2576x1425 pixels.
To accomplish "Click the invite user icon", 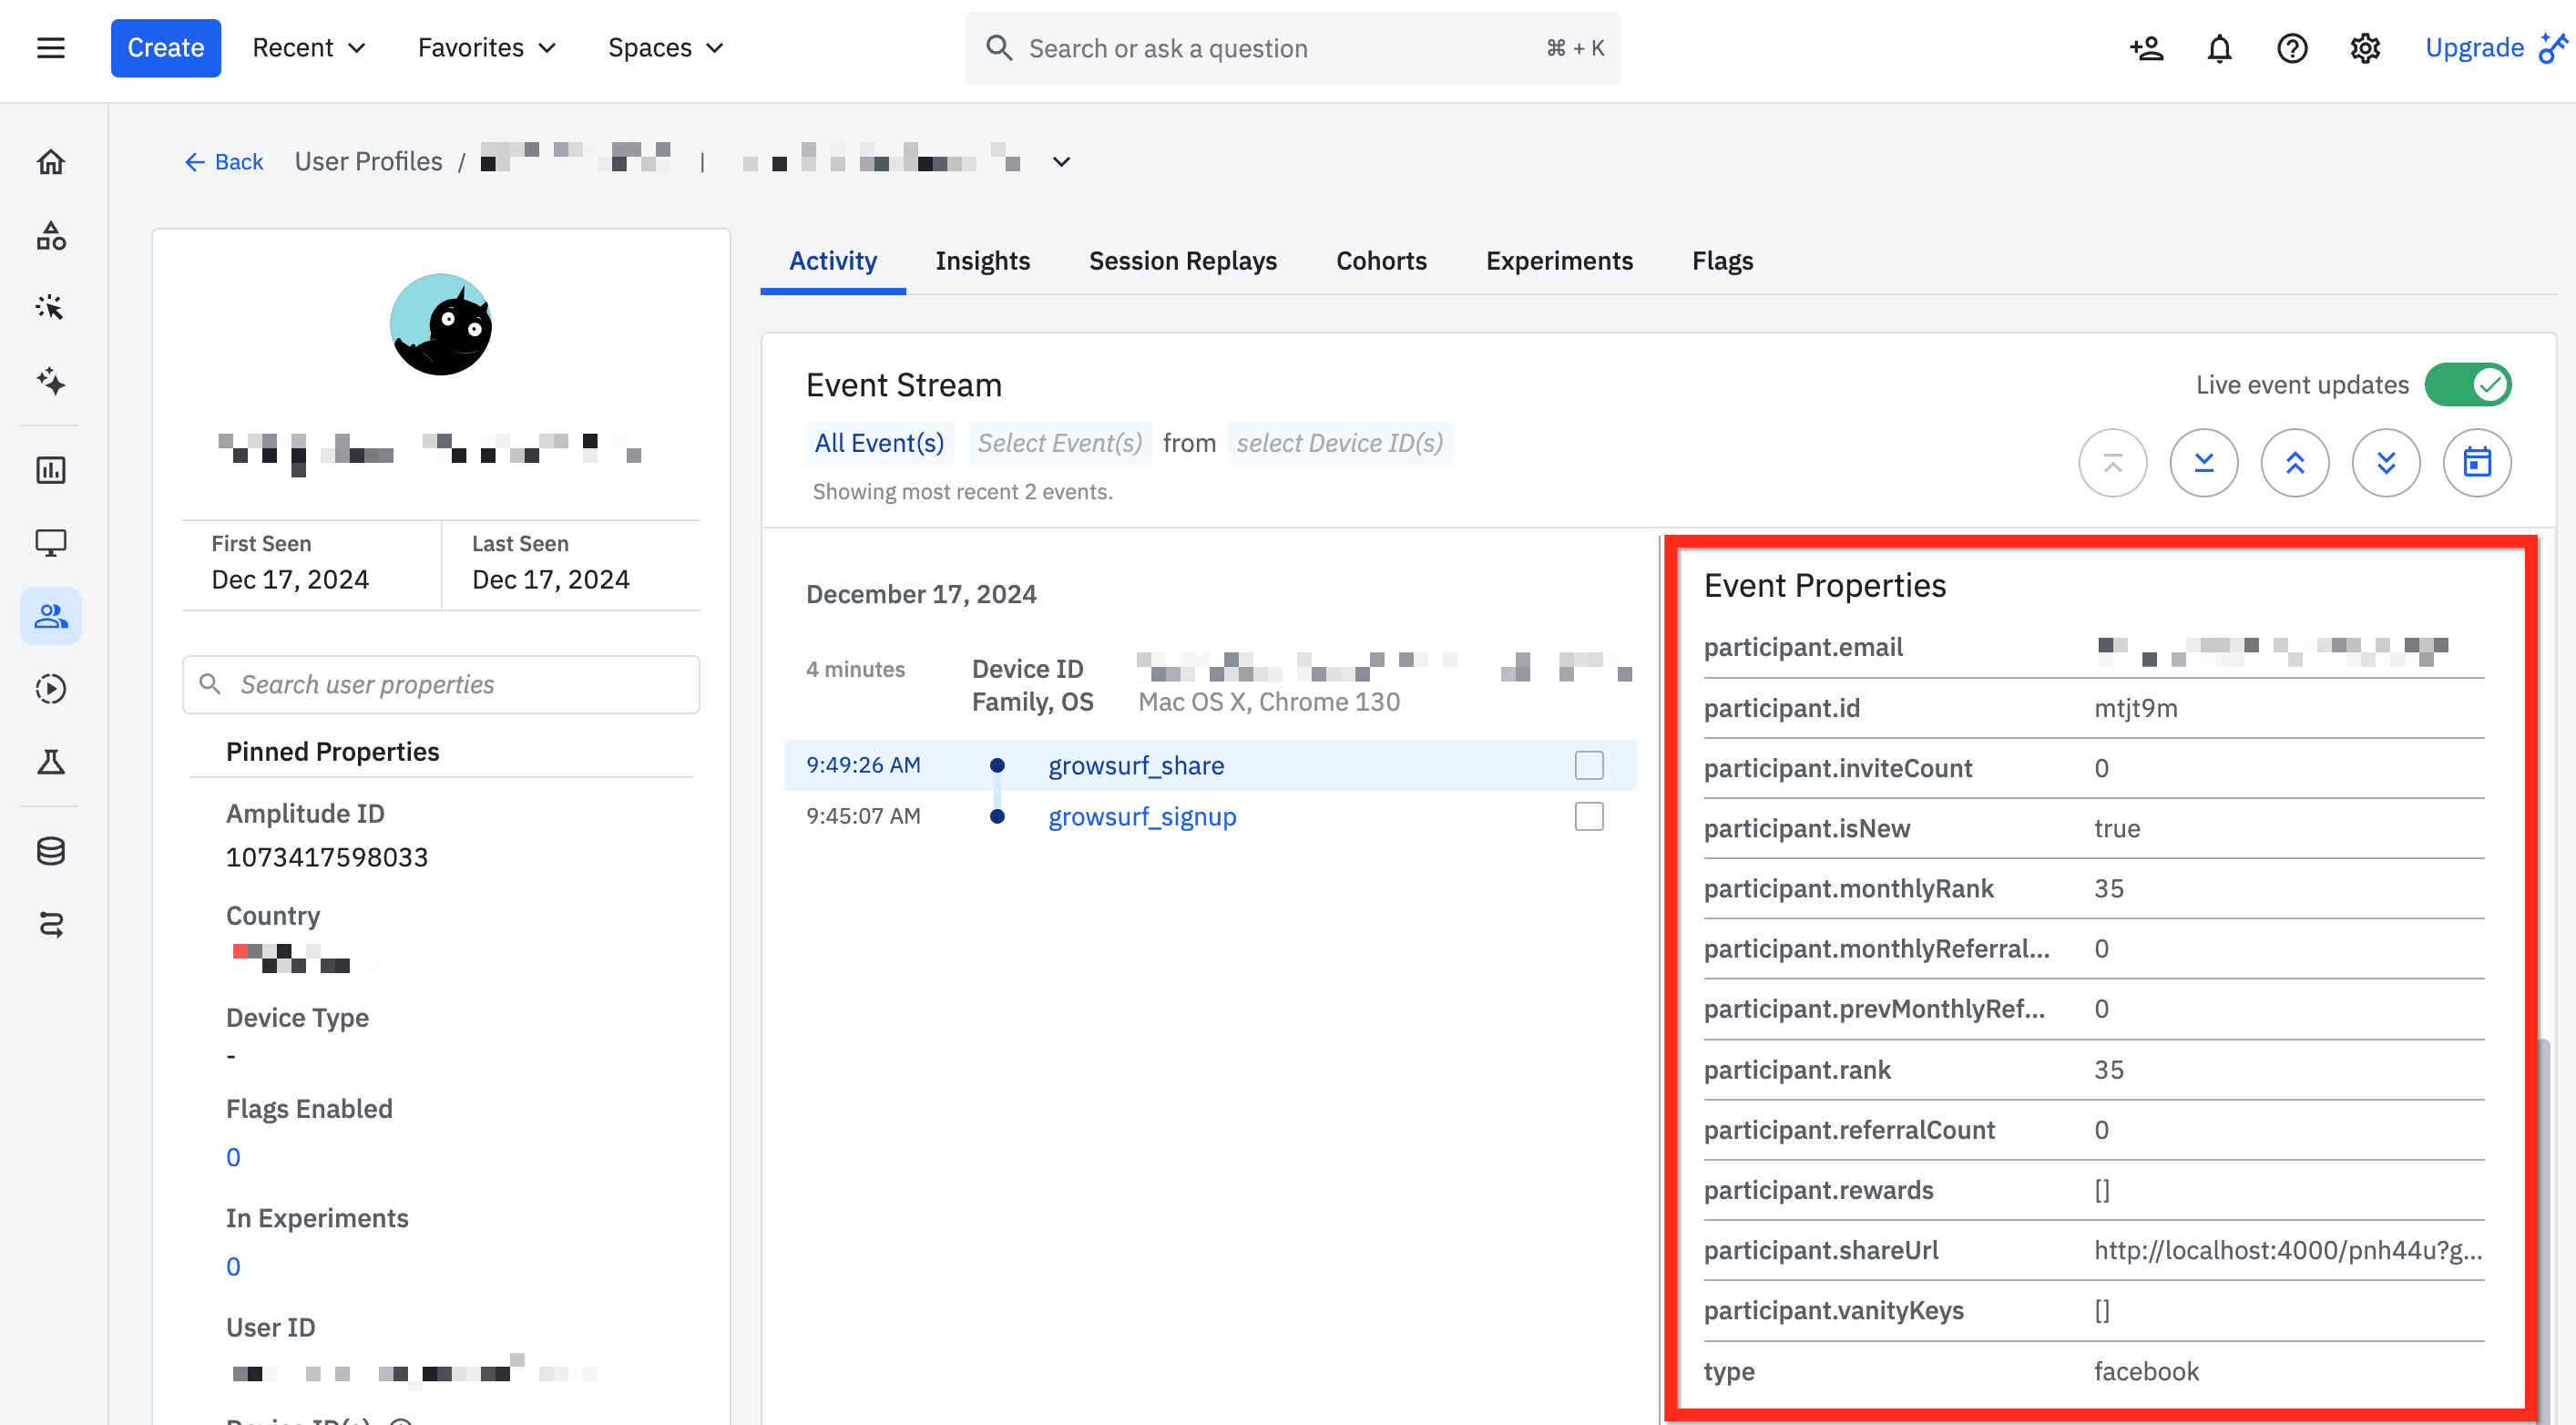I will [x=2146, y=48].
